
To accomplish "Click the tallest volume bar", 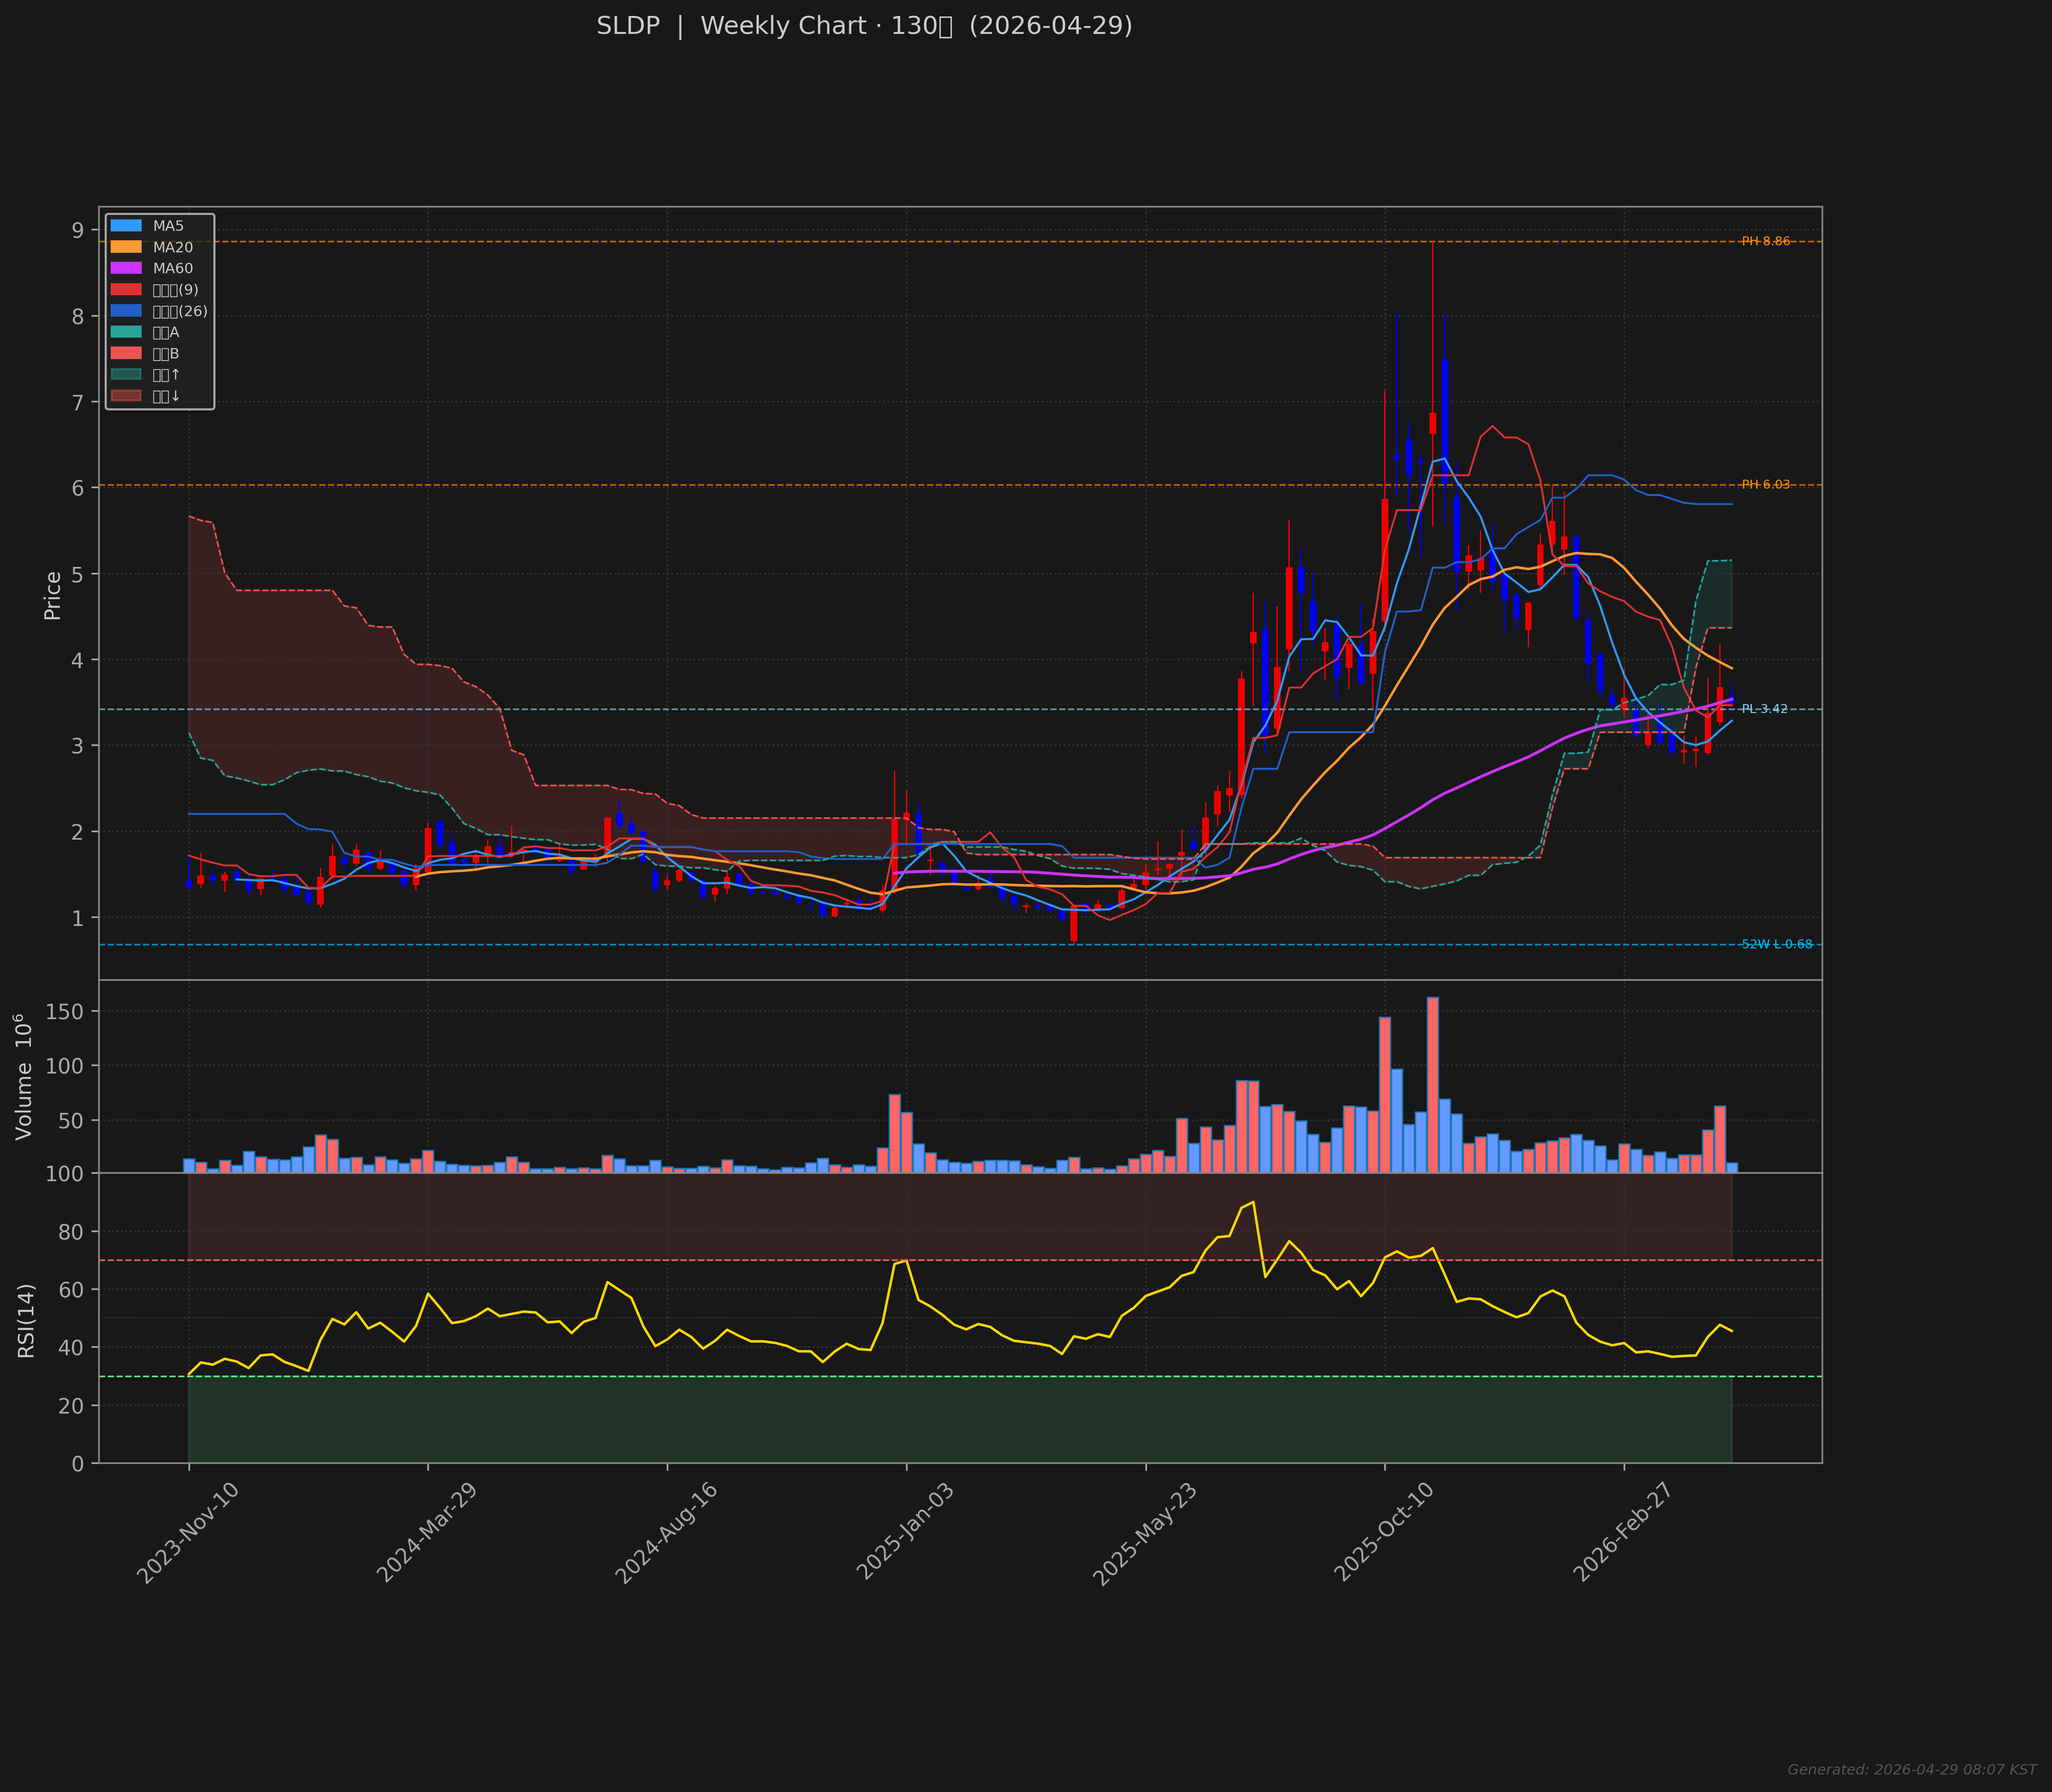I will 1432,1084.
